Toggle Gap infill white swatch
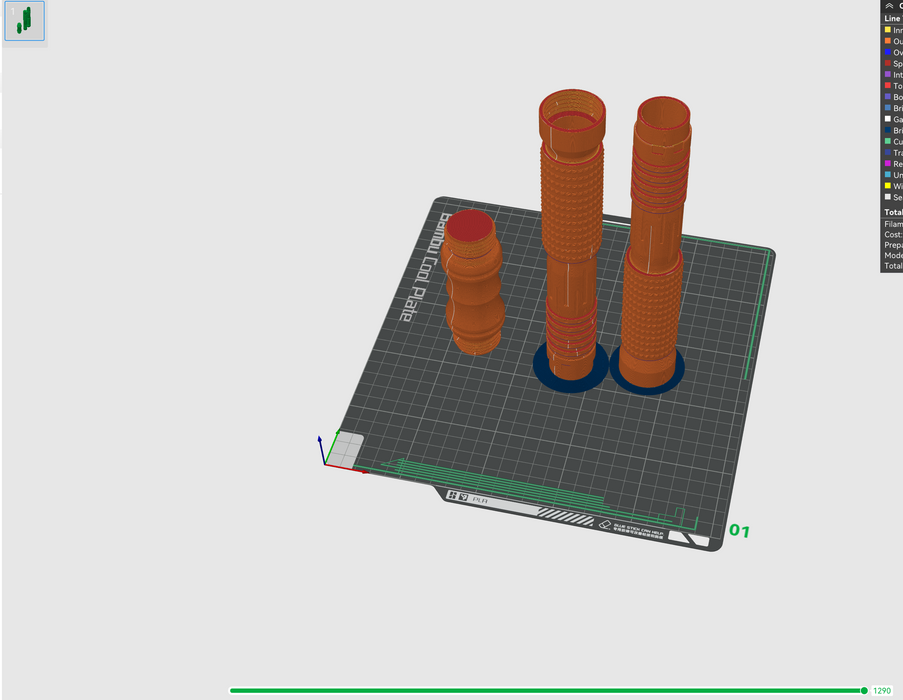 [887, 119]
